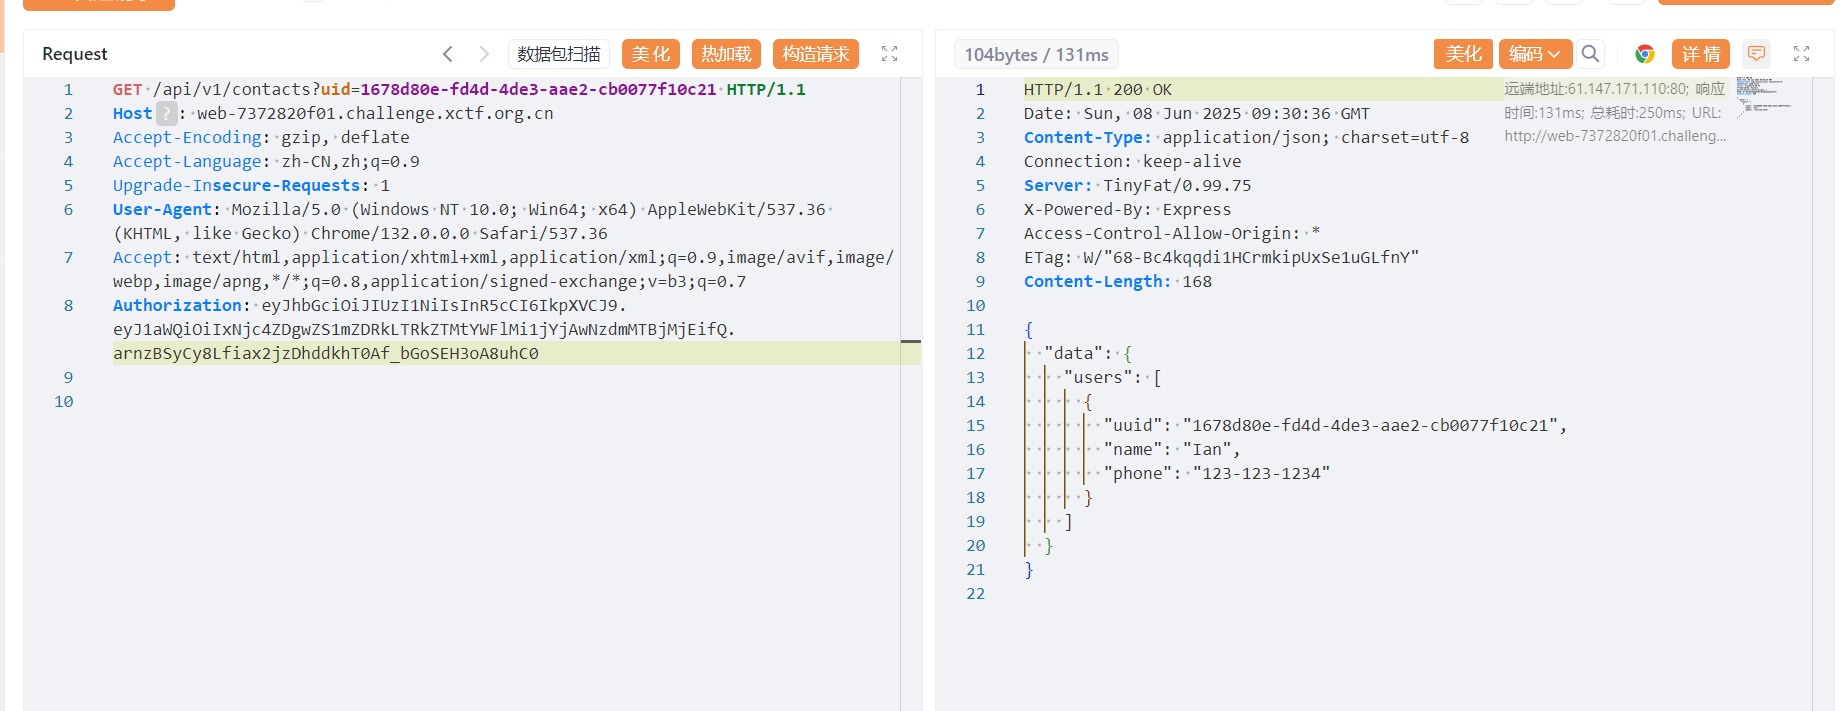The image size is (1845, 711).
Task: Click the question mark beside Host
Action: pos(167,113)
